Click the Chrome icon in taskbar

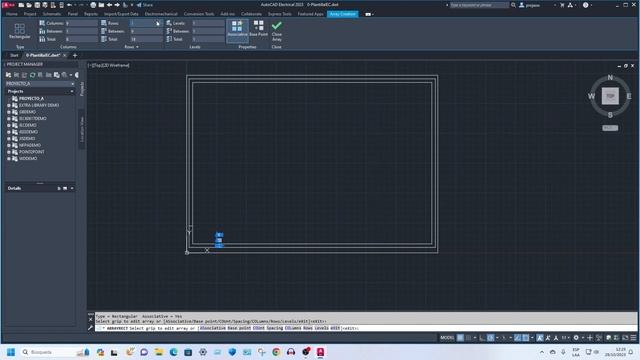pos(276,352)
